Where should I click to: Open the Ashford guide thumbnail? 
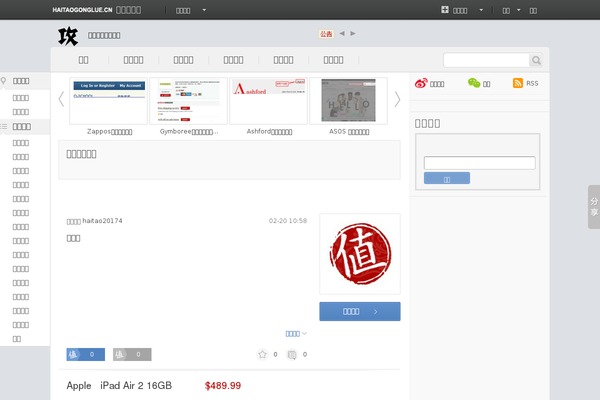pyautogui.click(x=268, y=101)
